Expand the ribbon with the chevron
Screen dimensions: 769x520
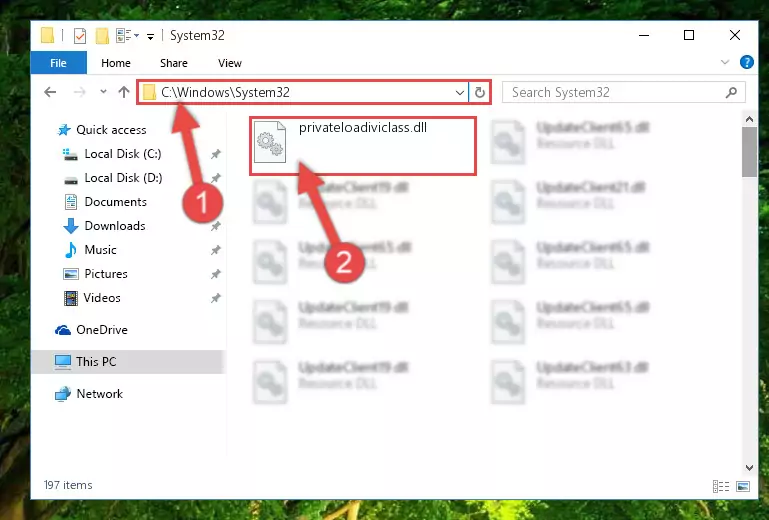(724, 62)
